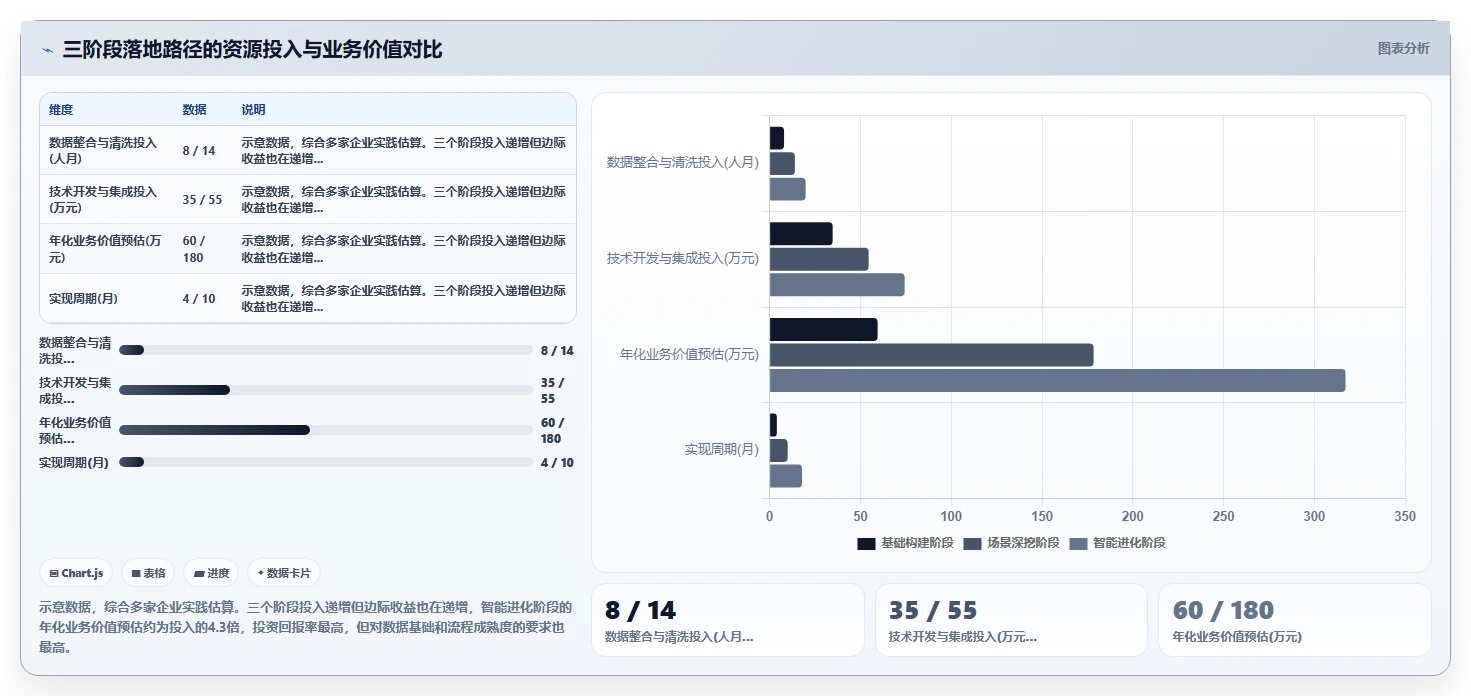Click the 数据整合与清洗 progress bar
1471x696 pixels.
point(325,350)
